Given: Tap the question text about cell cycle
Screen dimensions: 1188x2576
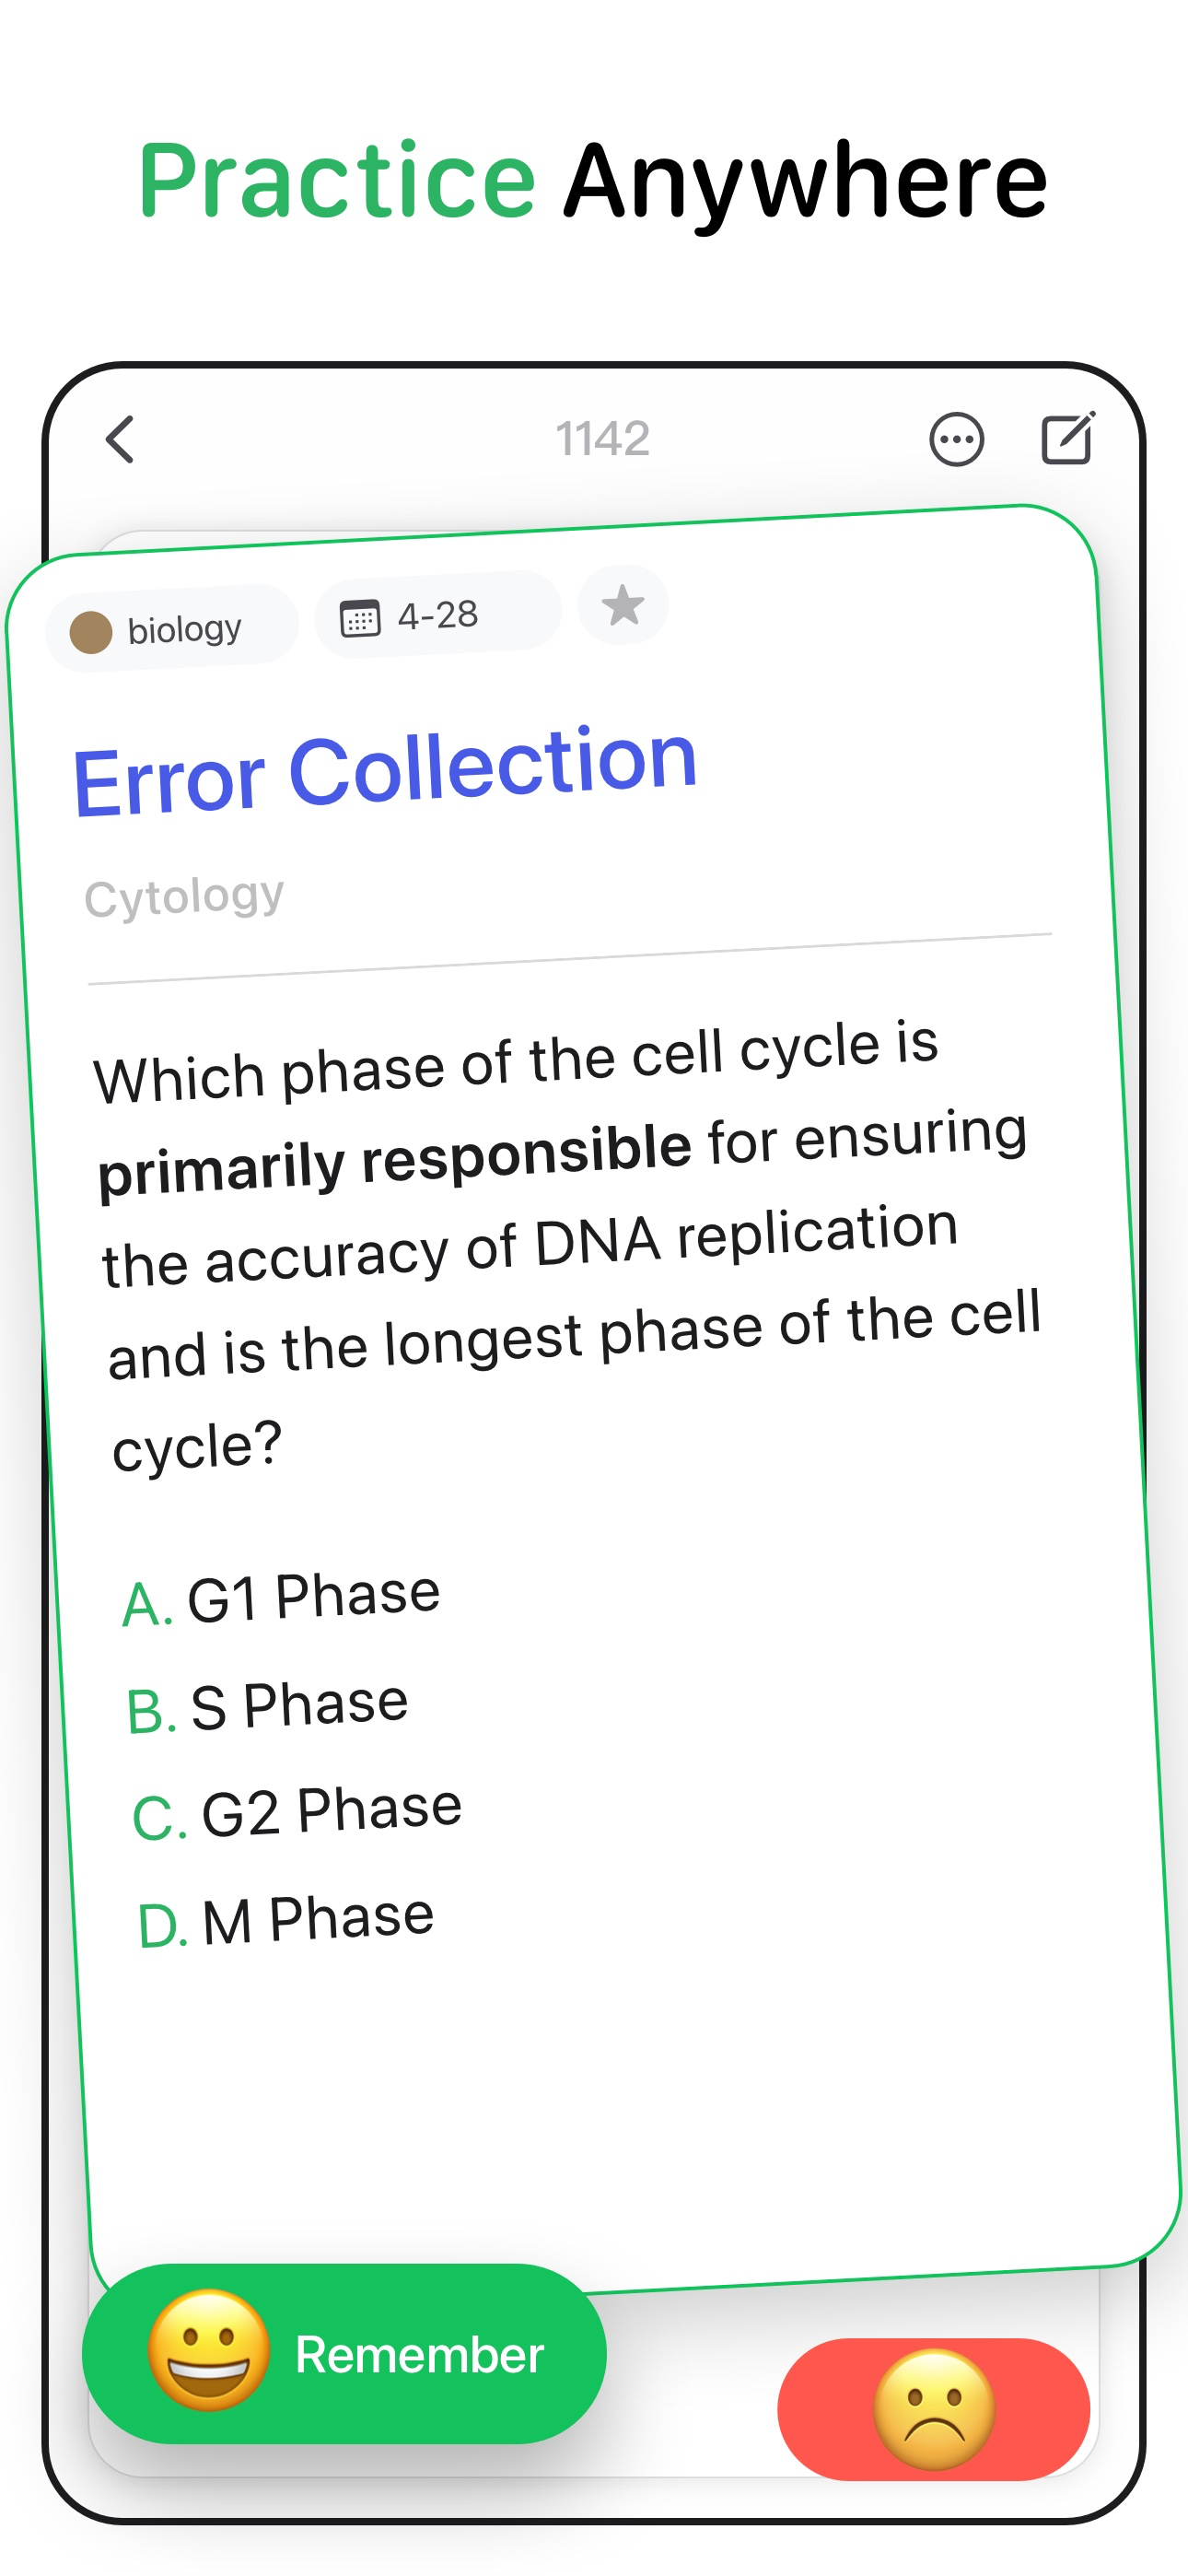Looking at the screenshot, I should tap(568, 1245).
